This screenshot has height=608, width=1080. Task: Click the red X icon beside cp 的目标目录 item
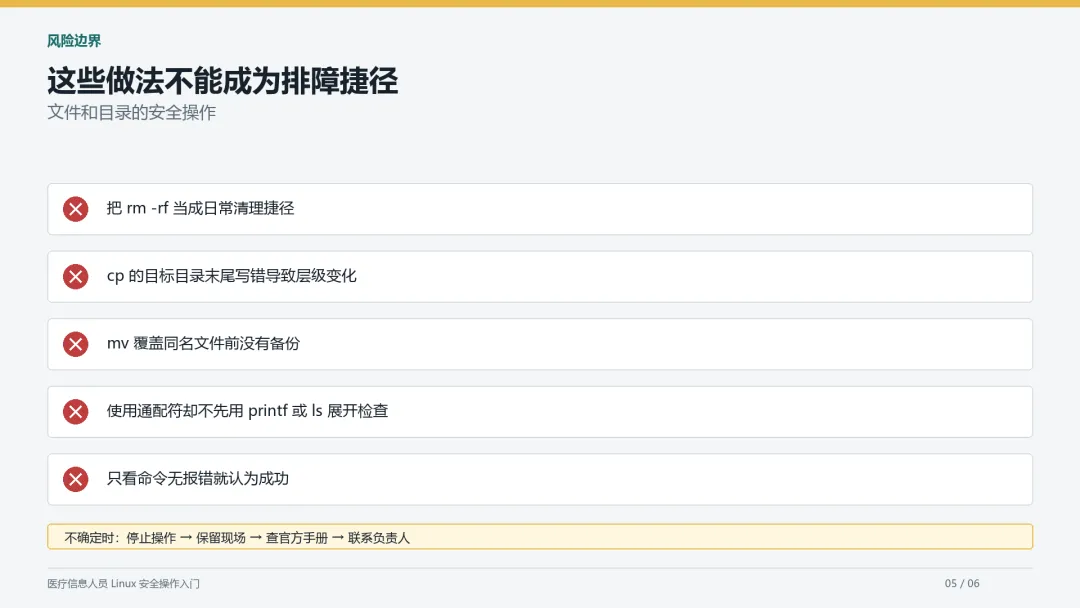76,276
